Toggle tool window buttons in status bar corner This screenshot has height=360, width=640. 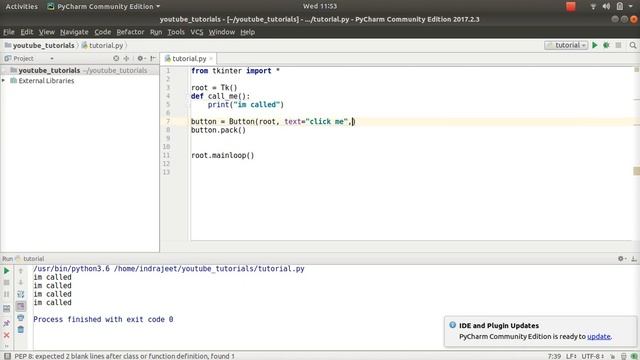pyautogui.click(x=7, y=356)
